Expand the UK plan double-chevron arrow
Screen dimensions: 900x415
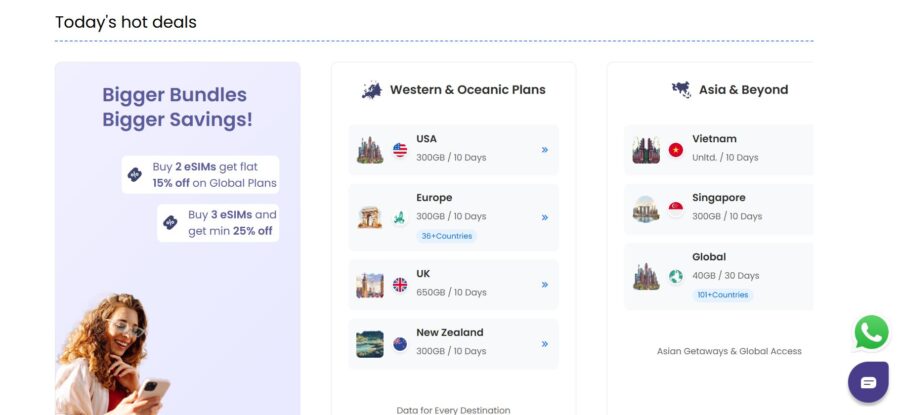point(545,285)
